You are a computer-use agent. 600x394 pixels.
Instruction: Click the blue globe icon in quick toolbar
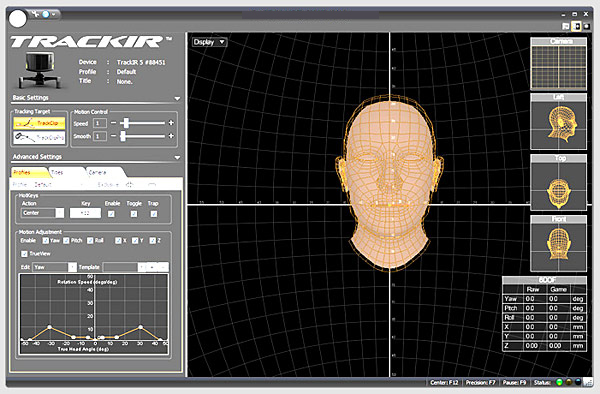[46, 14]
